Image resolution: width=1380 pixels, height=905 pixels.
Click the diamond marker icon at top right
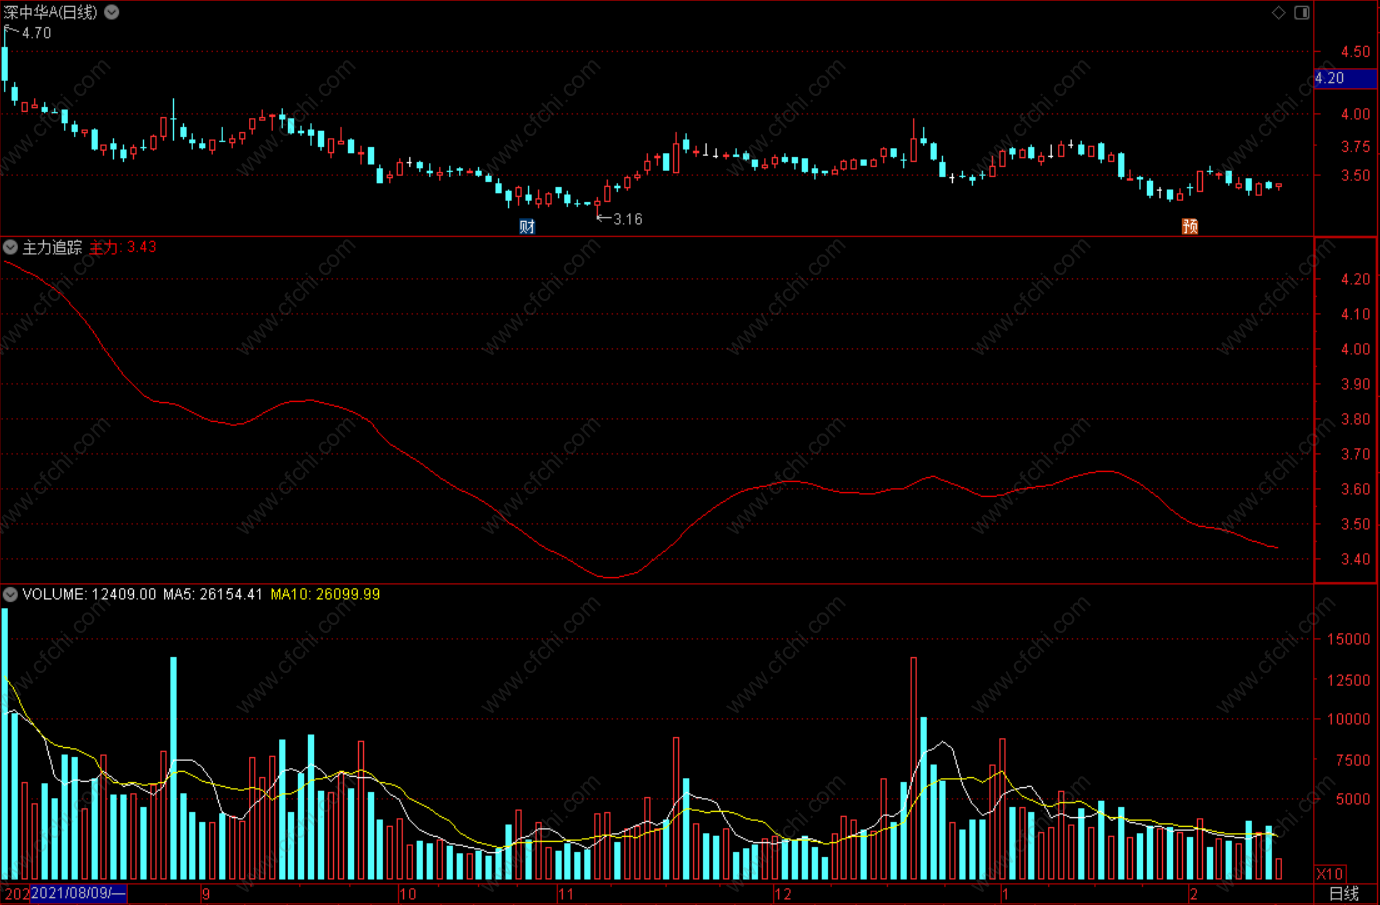[1279, 12]
